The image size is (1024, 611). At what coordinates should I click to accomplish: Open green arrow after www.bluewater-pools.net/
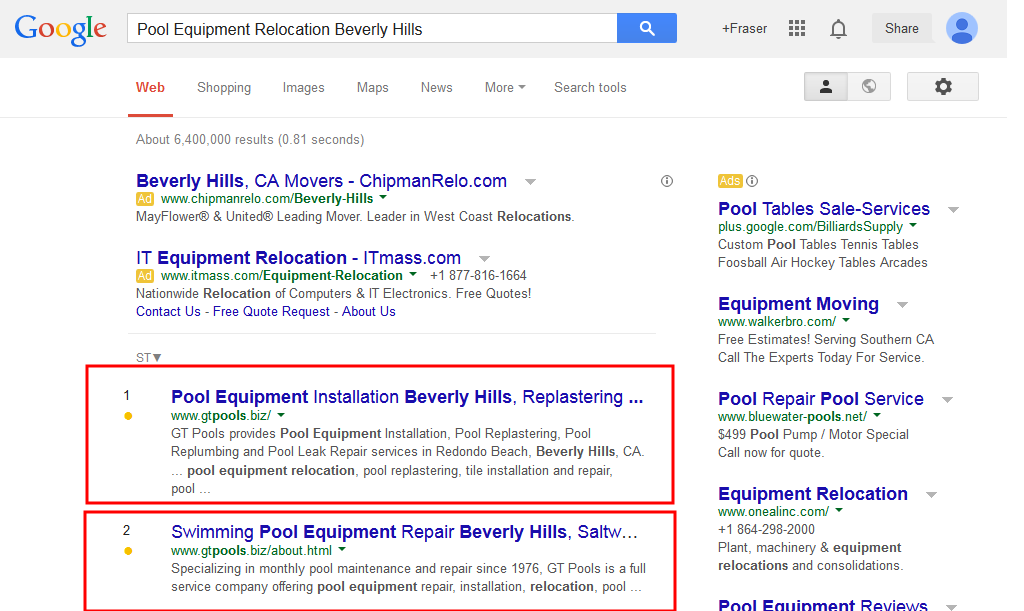(x=877, y=415)
